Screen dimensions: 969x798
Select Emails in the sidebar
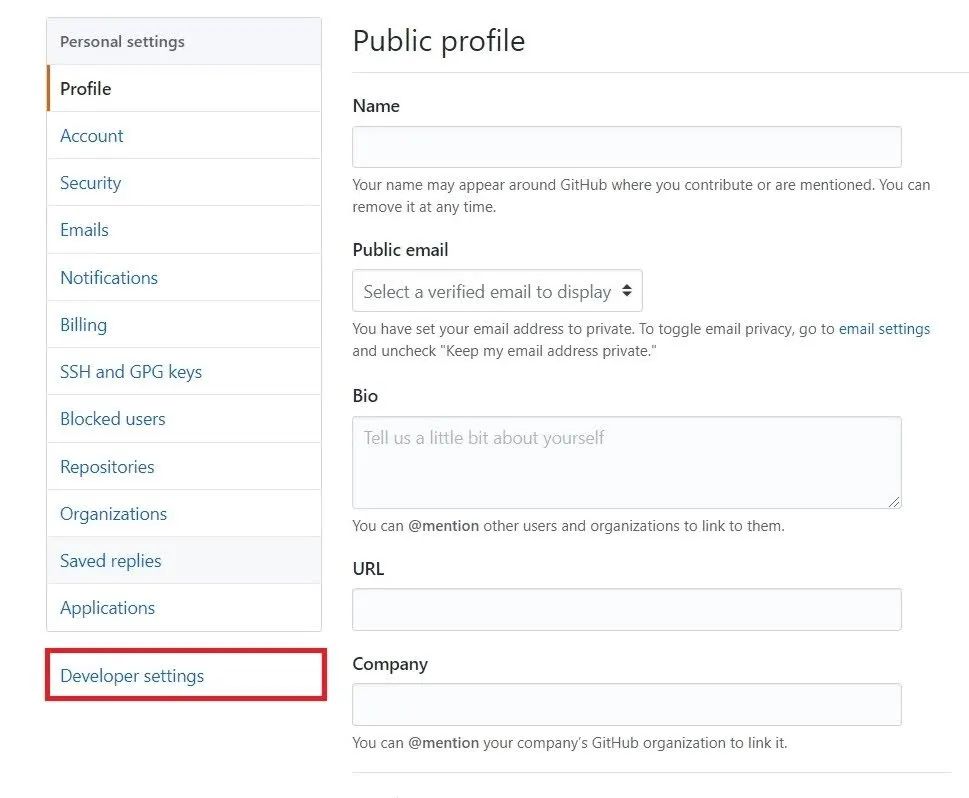click(x=184, y=229)
